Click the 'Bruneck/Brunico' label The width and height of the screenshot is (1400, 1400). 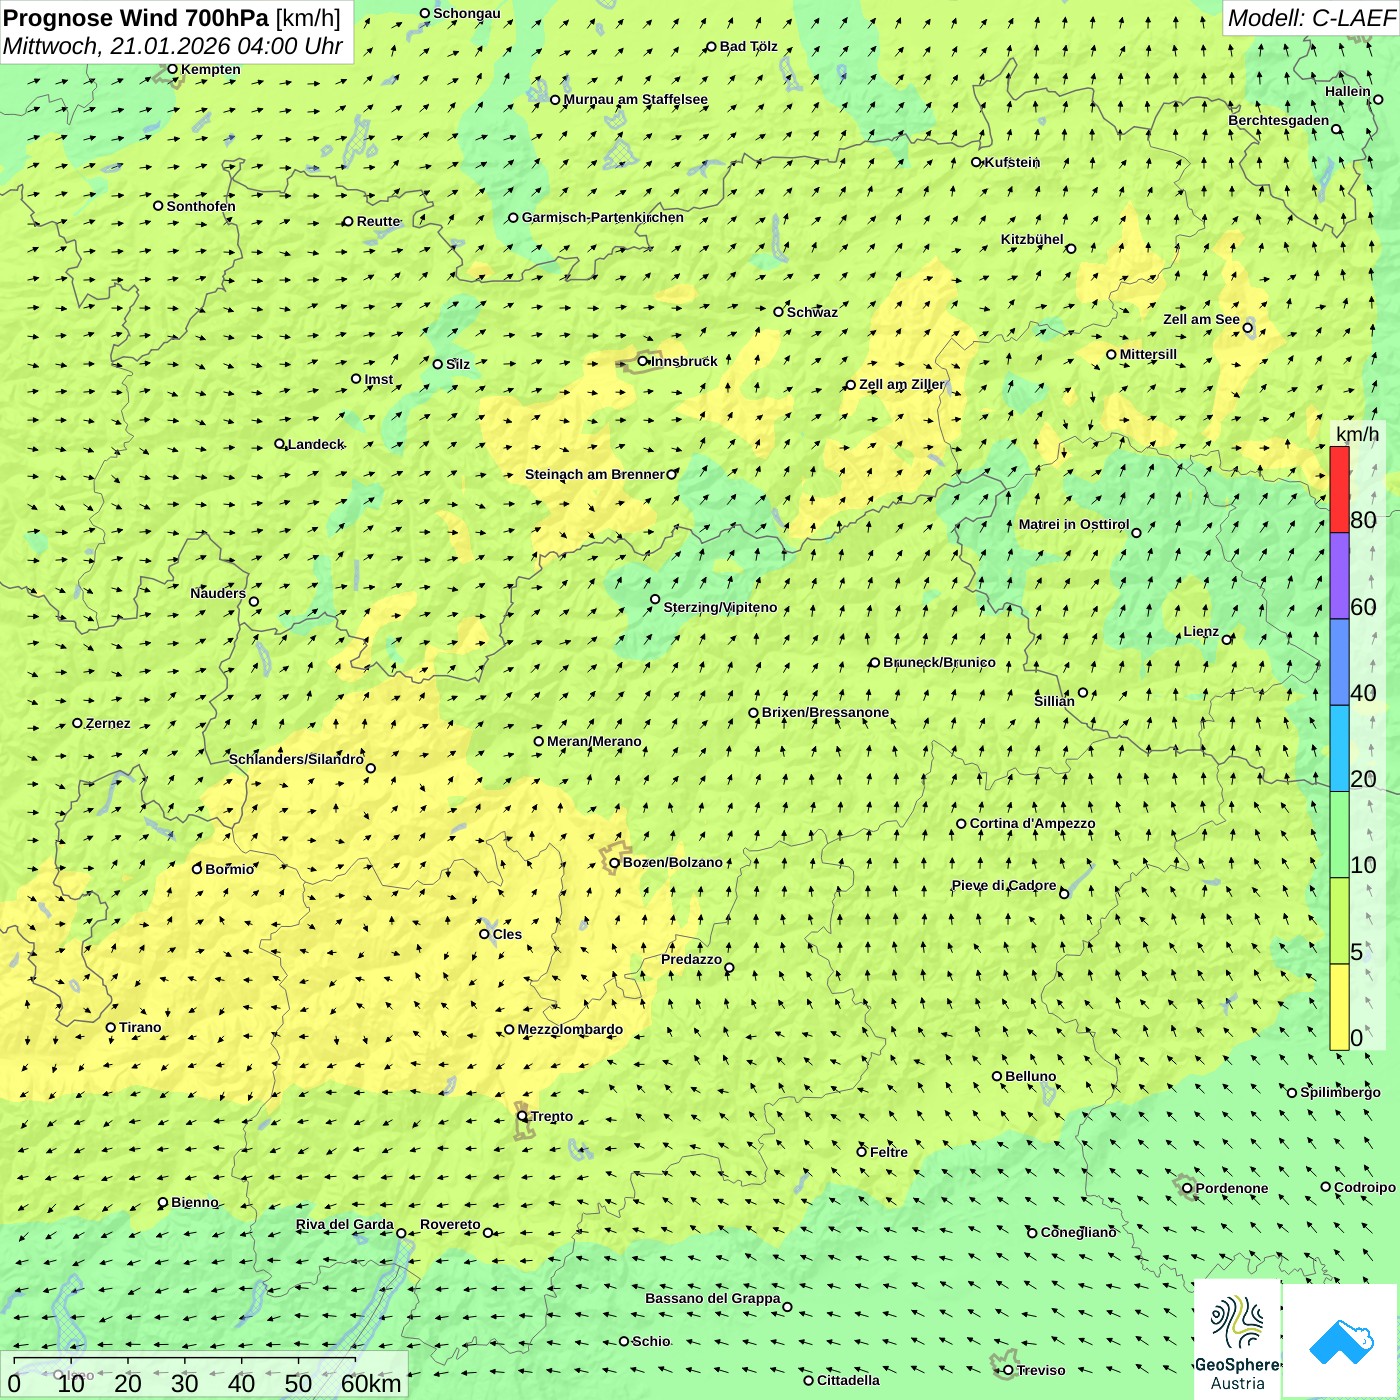pos(939,662)
